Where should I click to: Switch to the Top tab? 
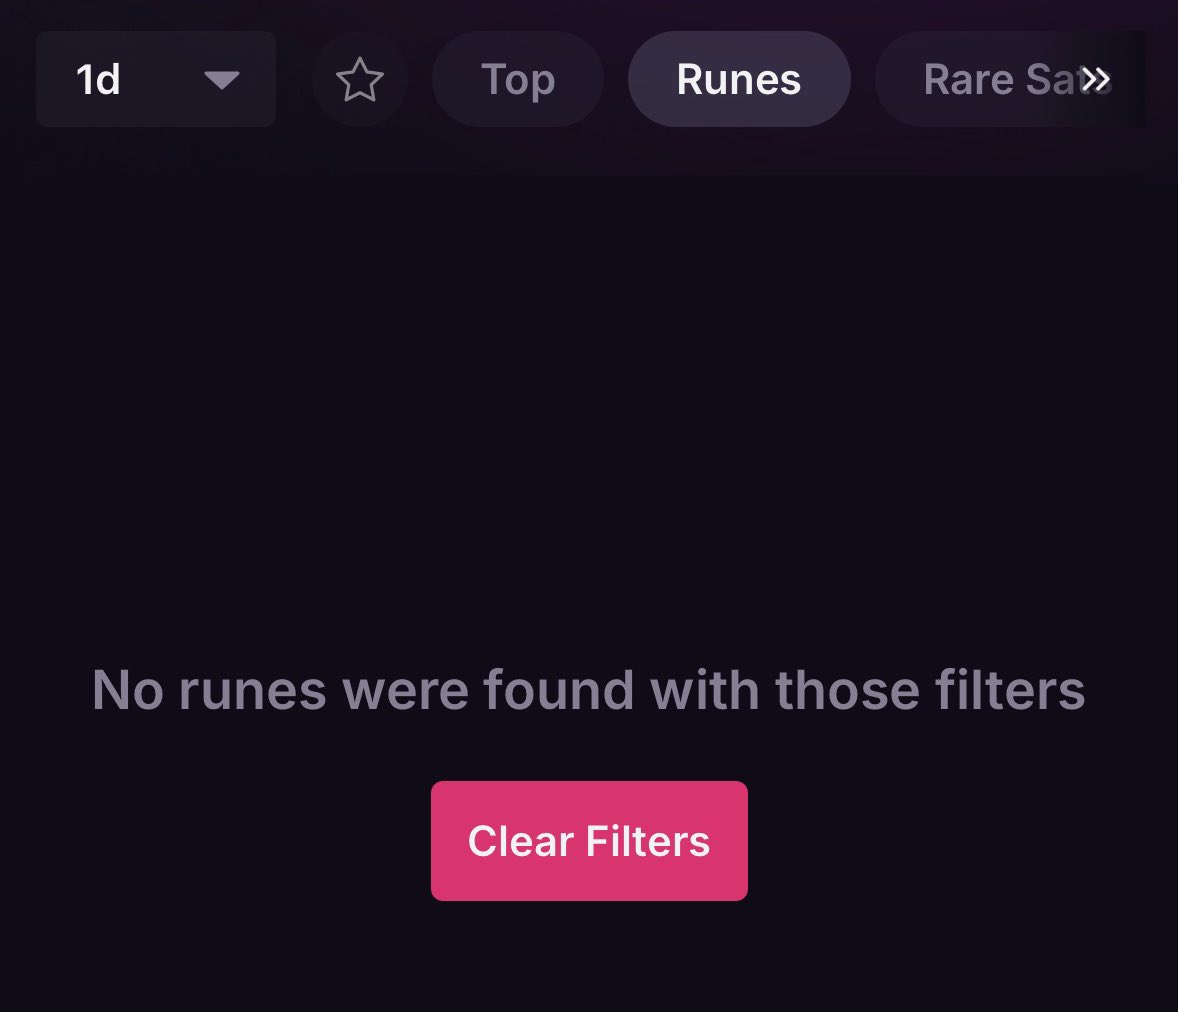pos(518,80)
